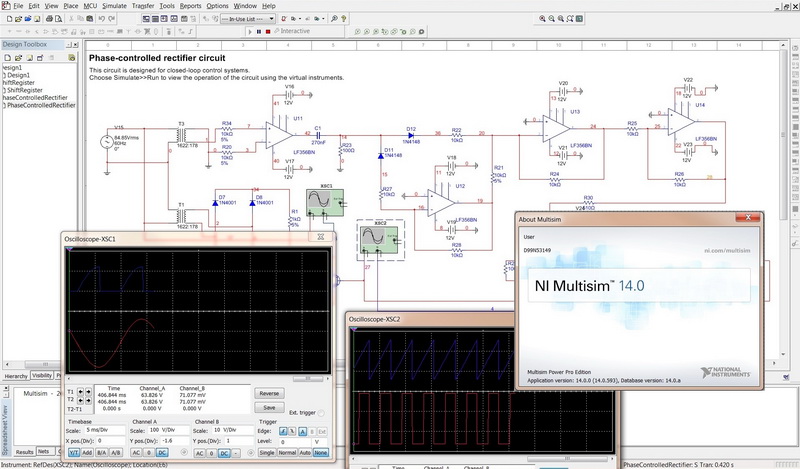Click Channel A Scale field showing 100 V/Div
The image size is (800, 469).
[168, 430]
